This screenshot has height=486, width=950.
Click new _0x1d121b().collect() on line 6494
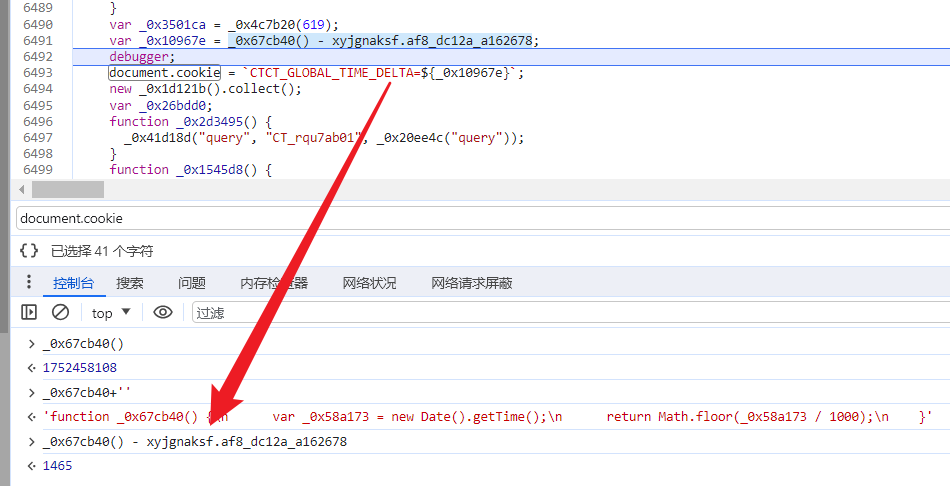[205, 89]
